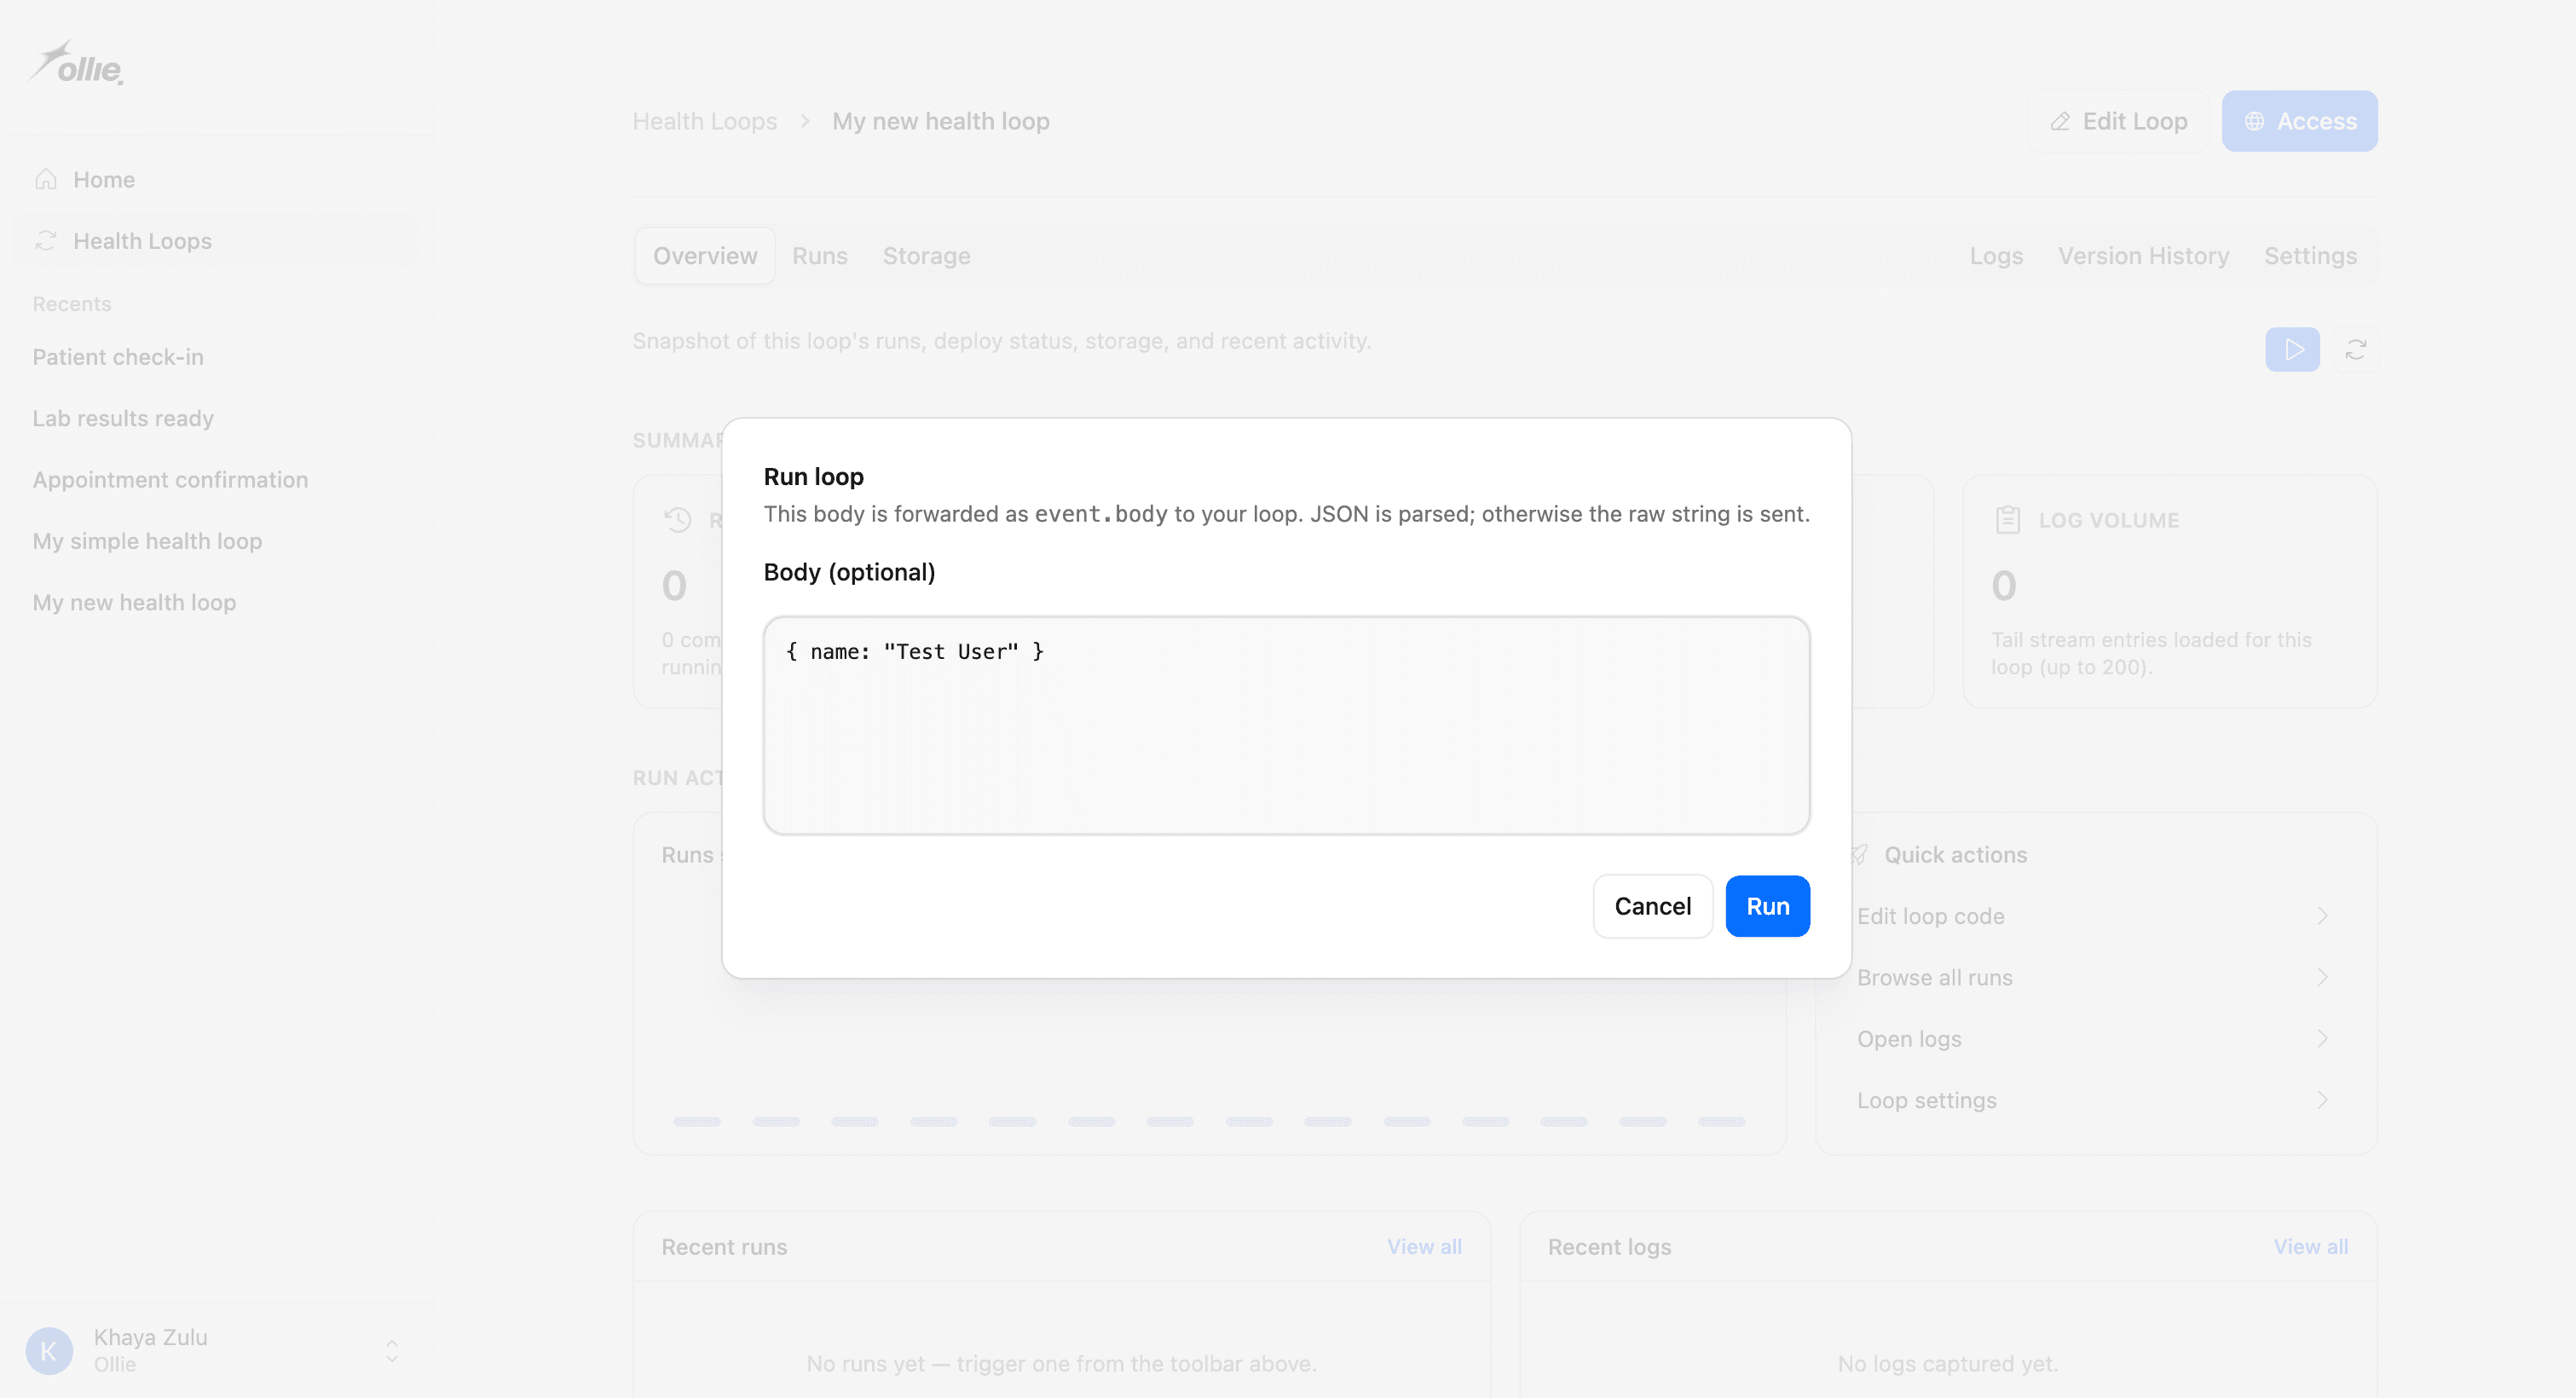This screenshot has width=2576, height=1398.
Task: Open recent Lab results ready loop
Action: (x=123, y=418)
